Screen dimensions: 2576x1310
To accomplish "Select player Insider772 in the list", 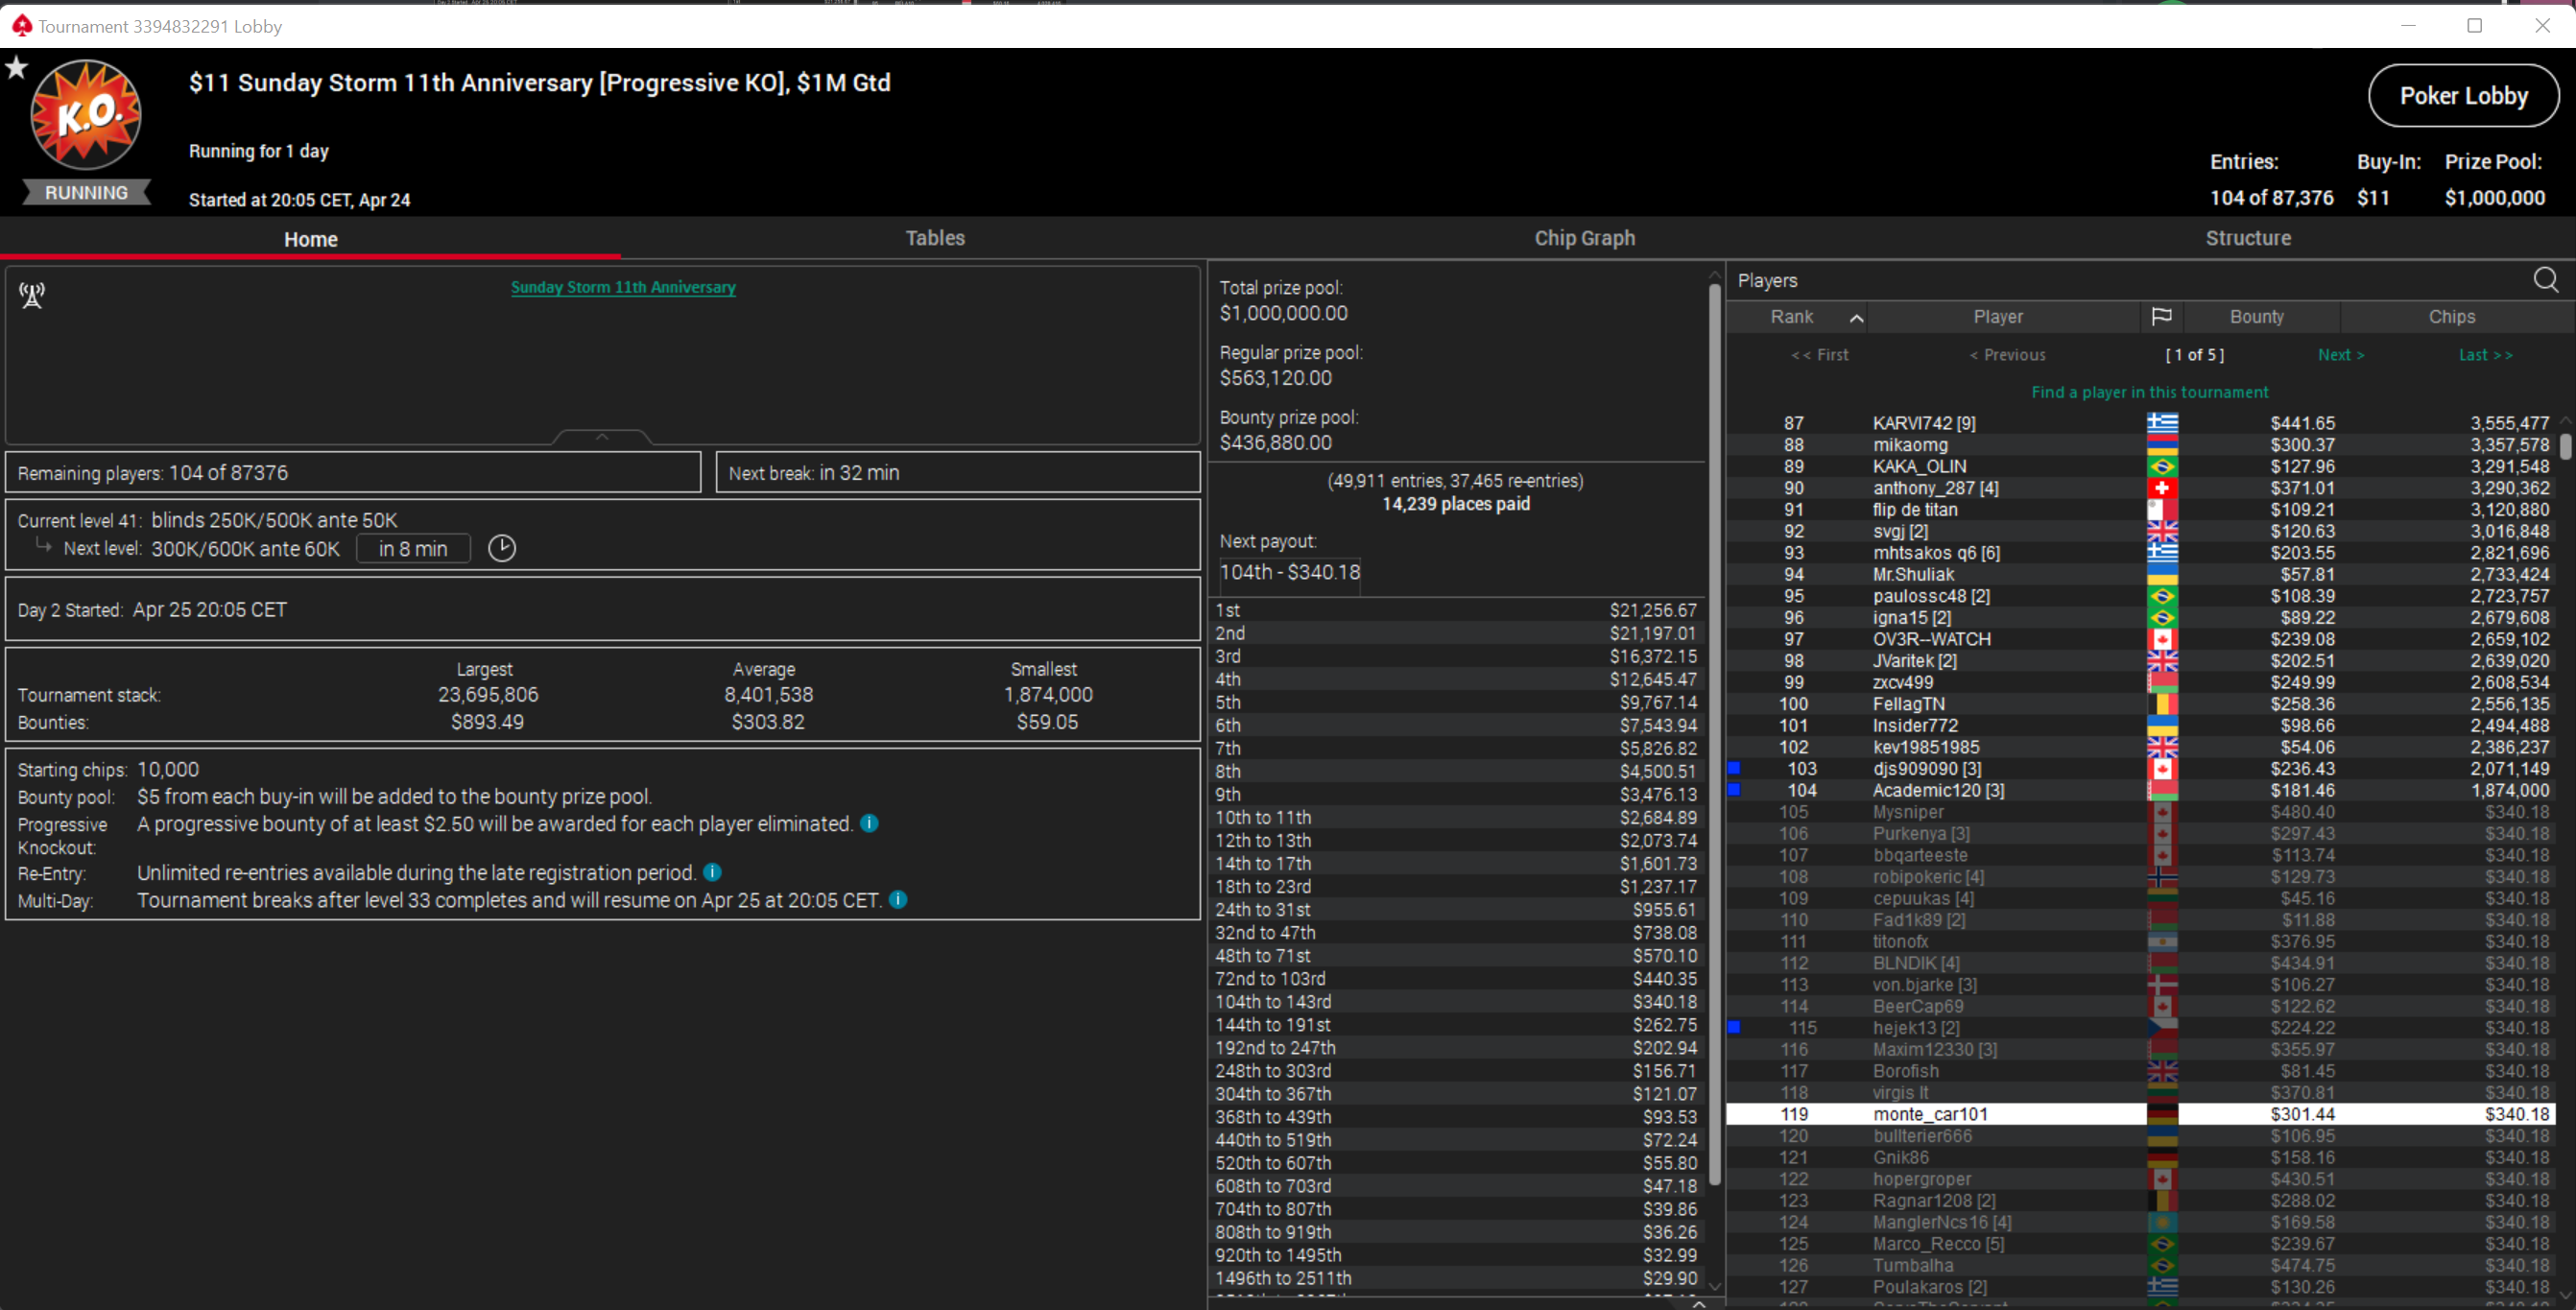I will coord(2141,726).
